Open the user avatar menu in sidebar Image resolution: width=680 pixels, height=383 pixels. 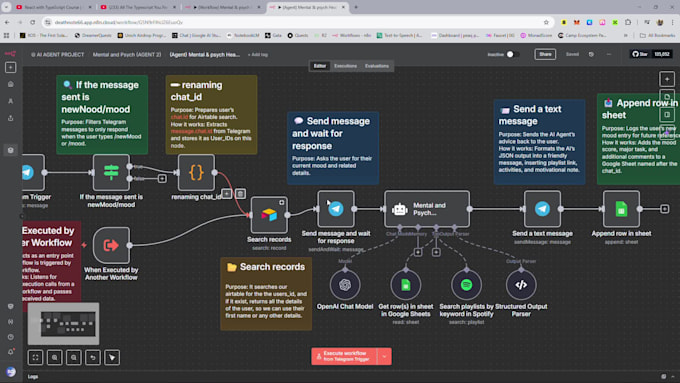[11, 372]
